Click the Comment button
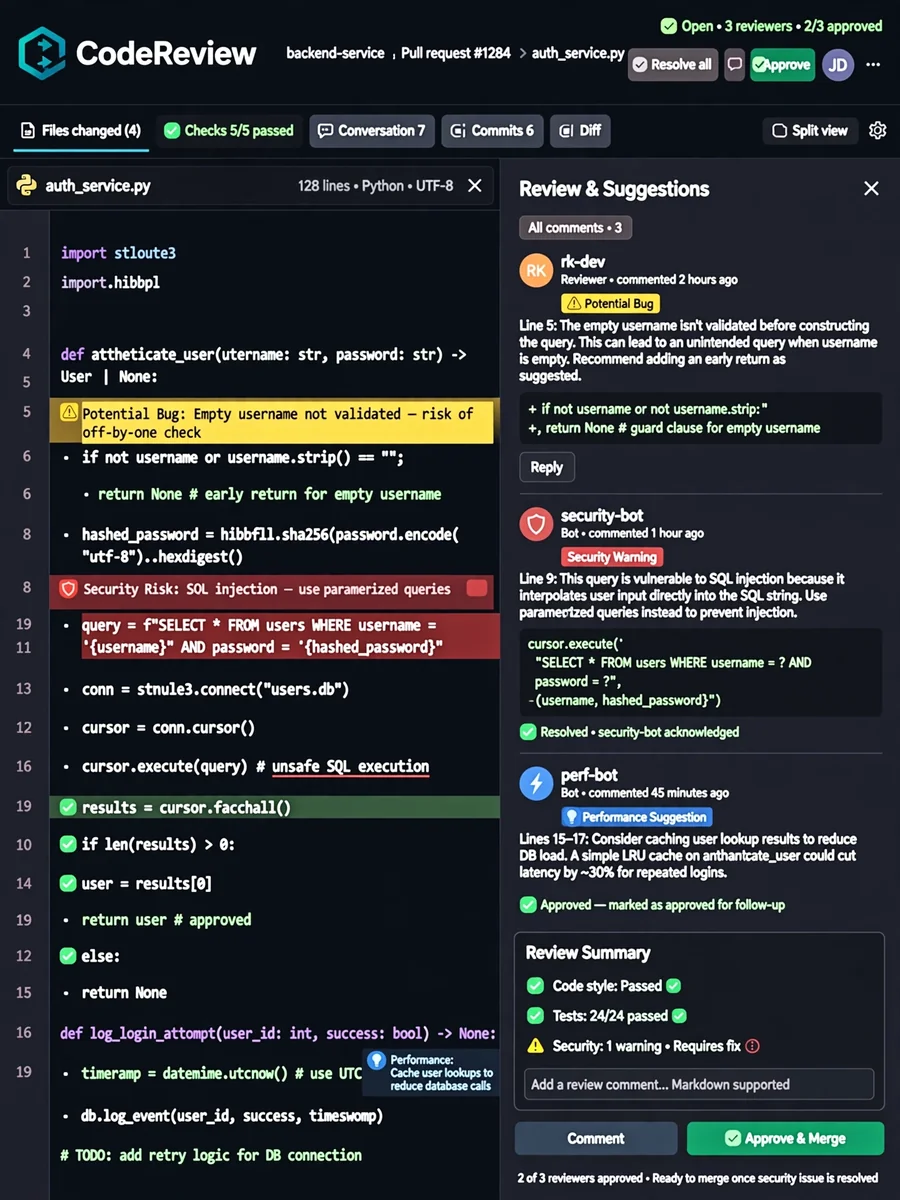 tap(596, 1138)
